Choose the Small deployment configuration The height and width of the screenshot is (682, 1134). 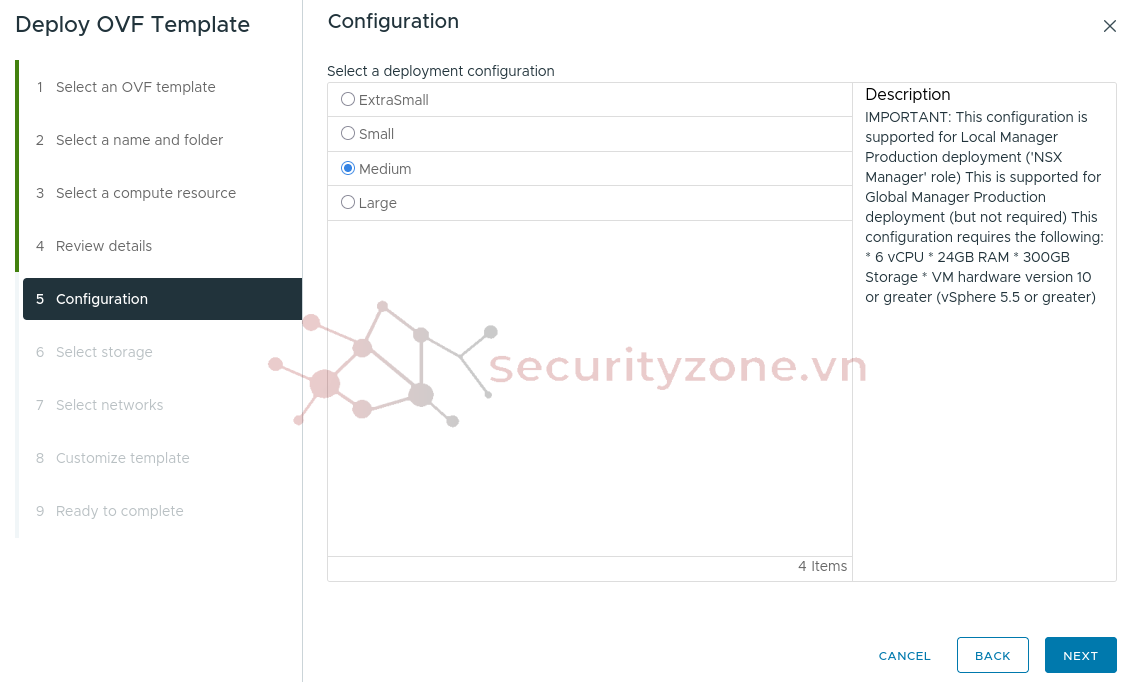[x=348, y=134]
